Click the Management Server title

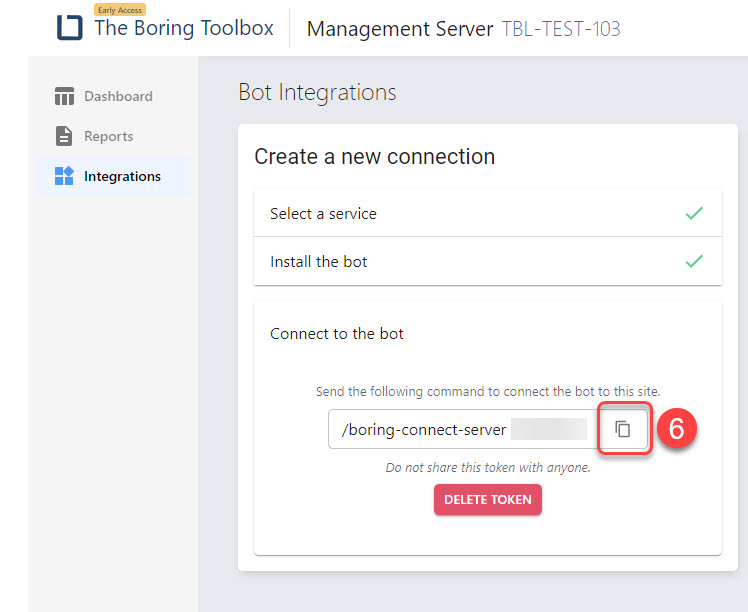400,29
